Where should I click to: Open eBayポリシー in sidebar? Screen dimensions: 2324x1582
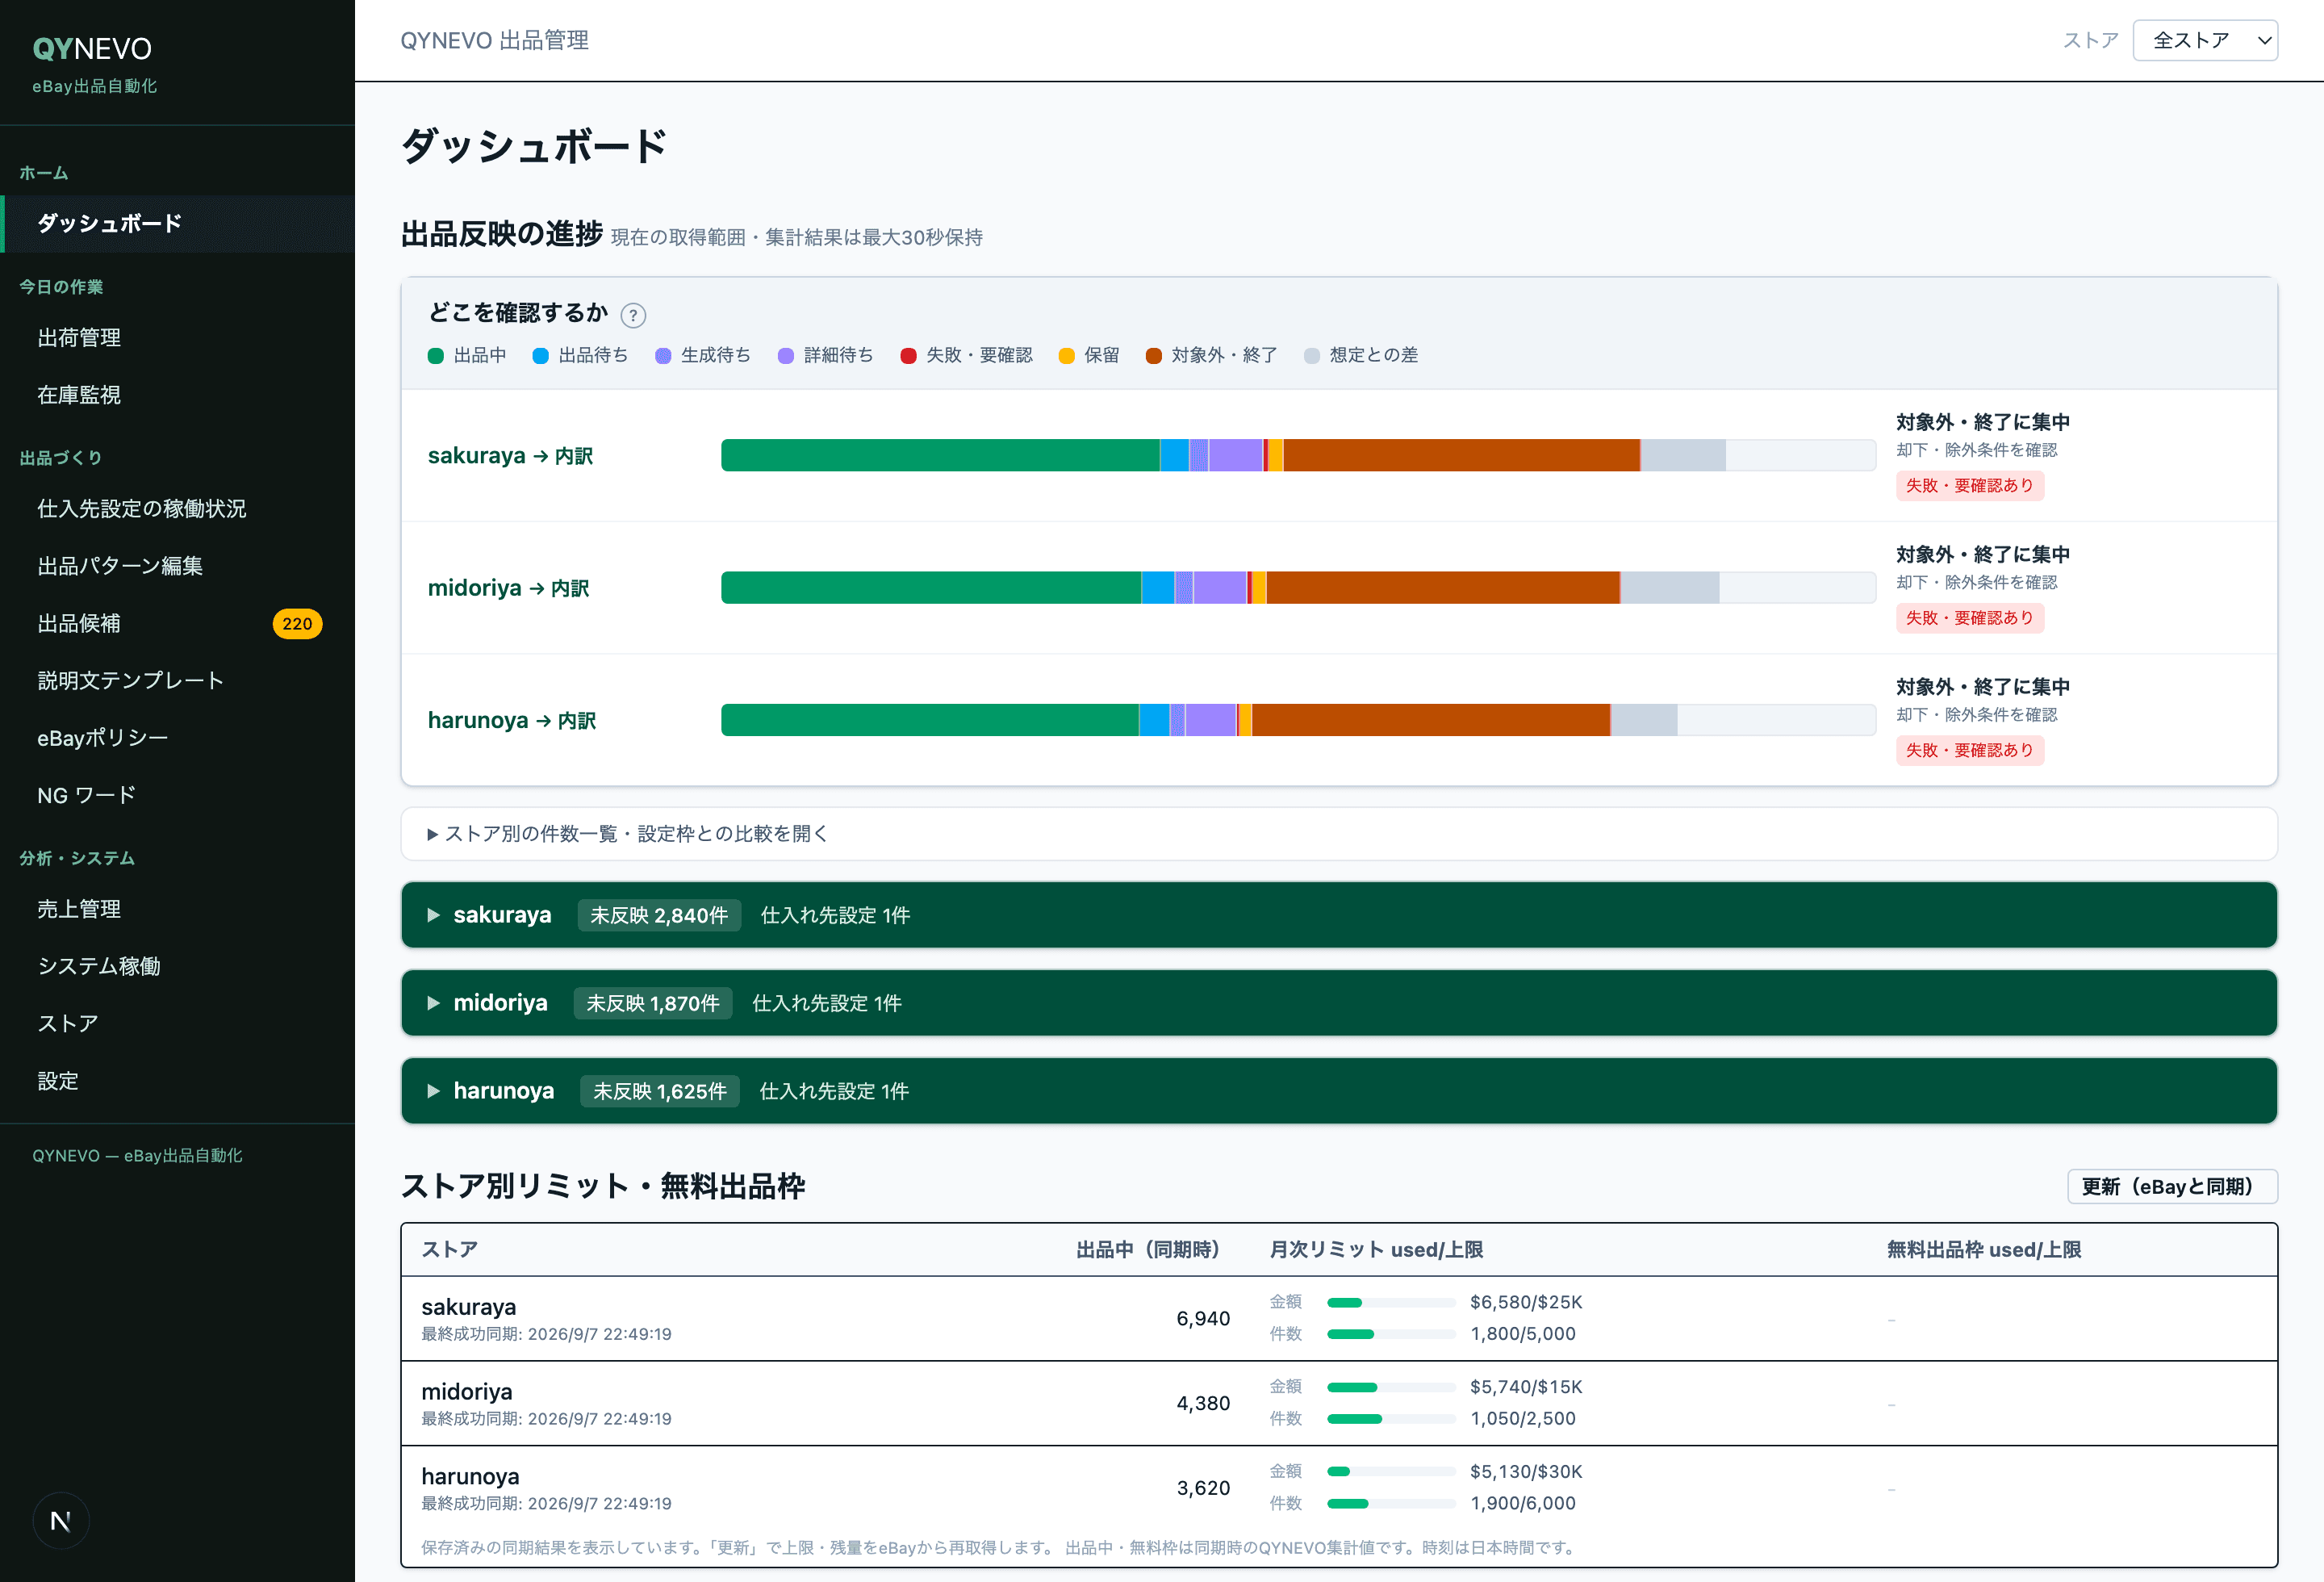coord(178,738)
